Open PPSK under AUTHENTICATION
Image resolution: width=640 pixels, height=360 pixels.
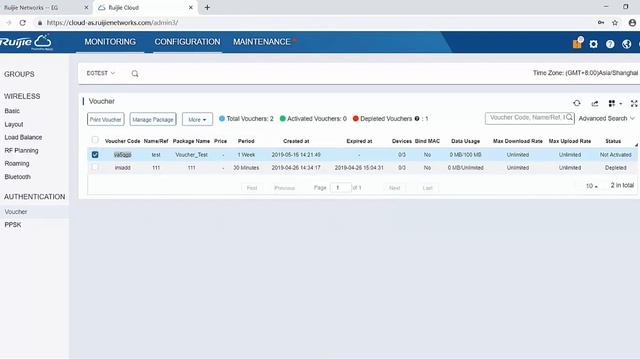pyautogui.click(x=13, y=225)
